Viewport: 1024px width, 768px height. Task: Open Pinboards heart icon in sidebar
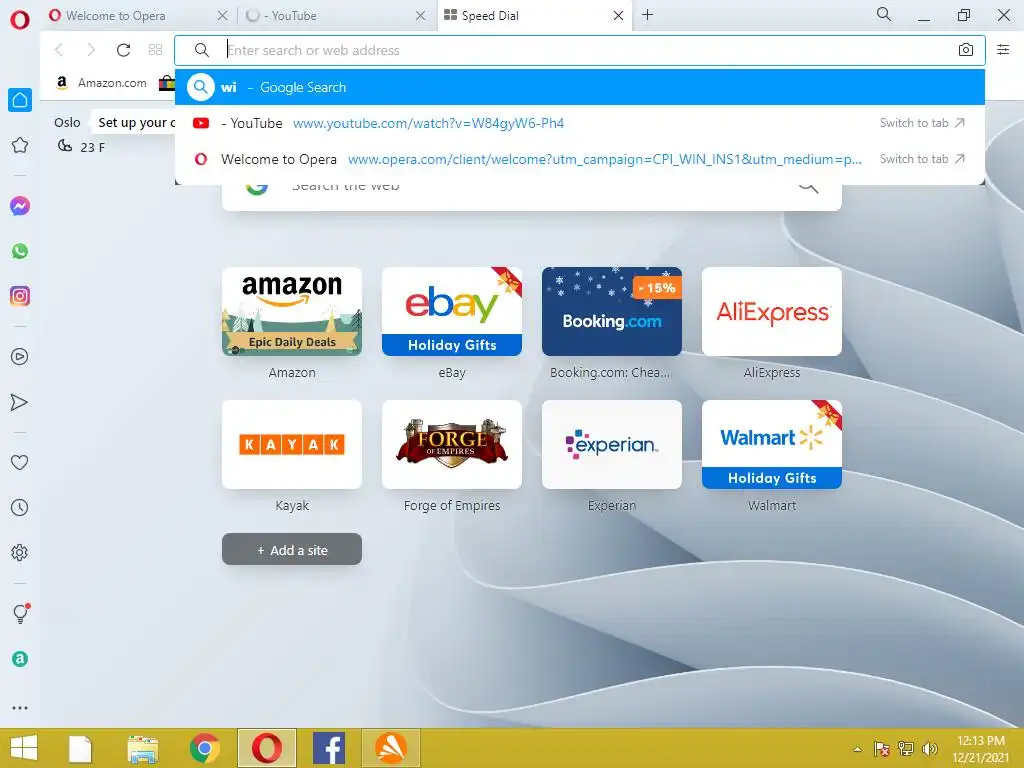[x=20, y=462]
